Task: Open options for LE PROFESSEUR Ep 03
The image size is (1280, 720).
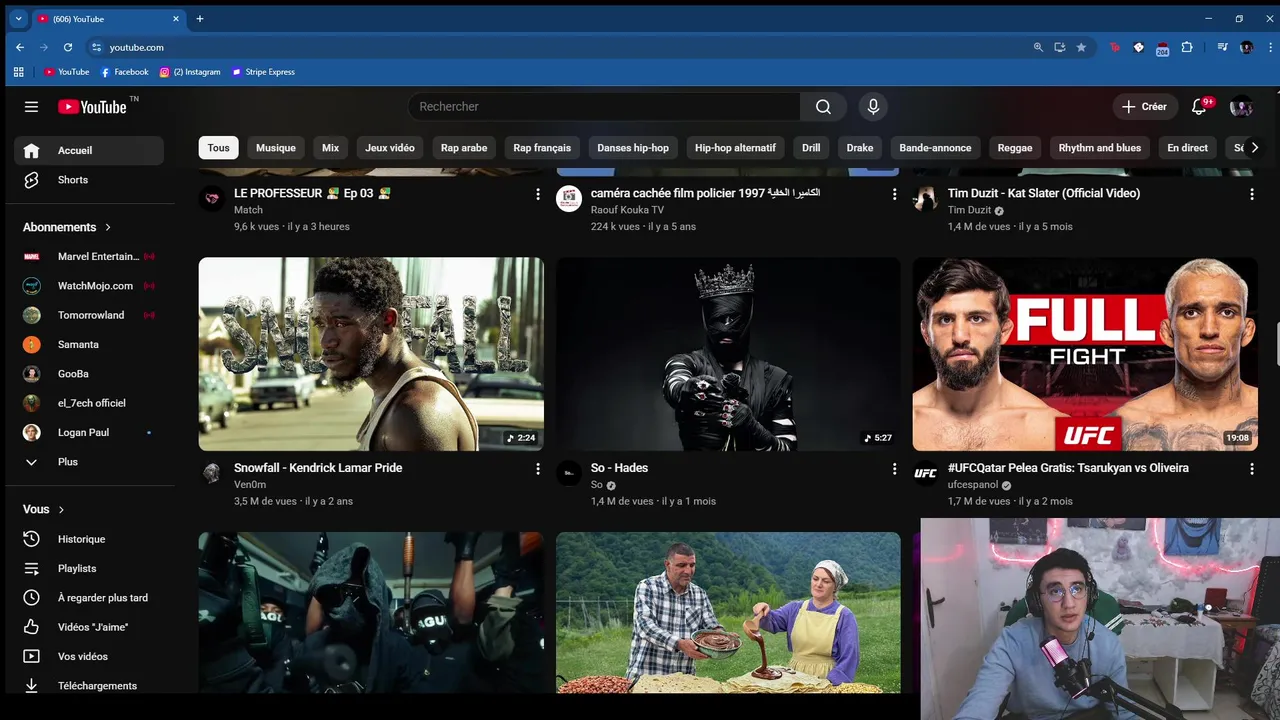Action: tap(537, 195)
